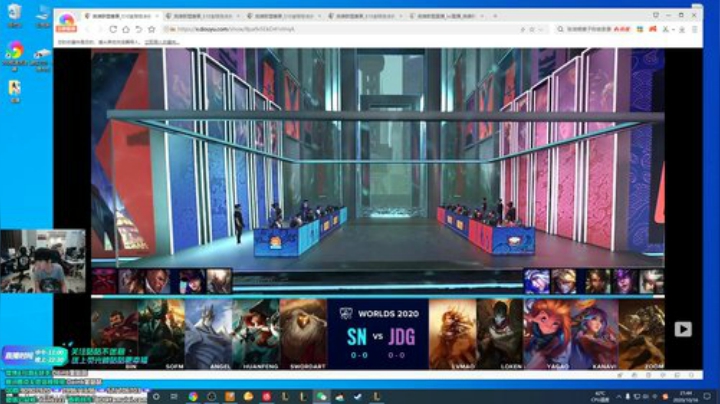Image resolution: width=720 pixels, height=404 pixels.
Task: Open the downloads arrow icon in toolbar
Action: (682, 29)
